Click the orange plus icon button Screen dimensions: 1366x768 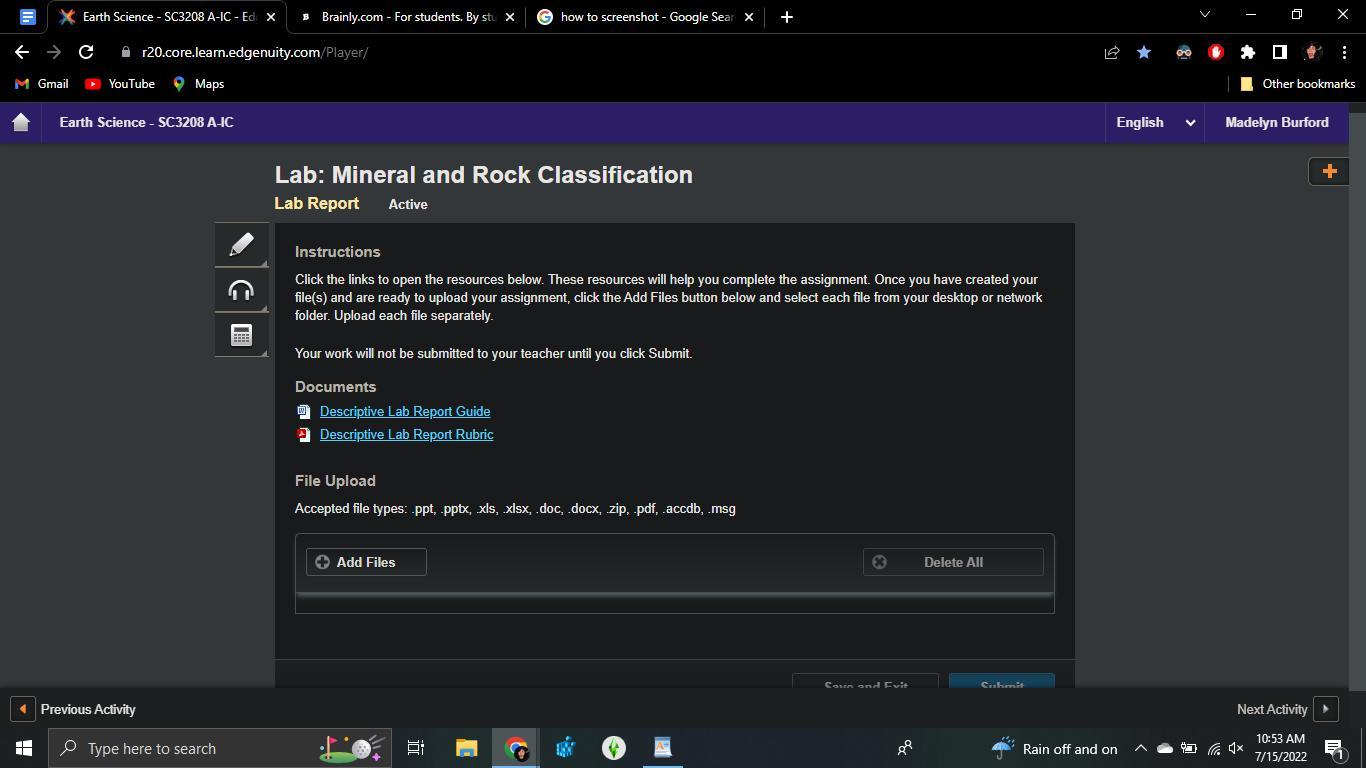pyautogui.click(x=1329, y=172)
